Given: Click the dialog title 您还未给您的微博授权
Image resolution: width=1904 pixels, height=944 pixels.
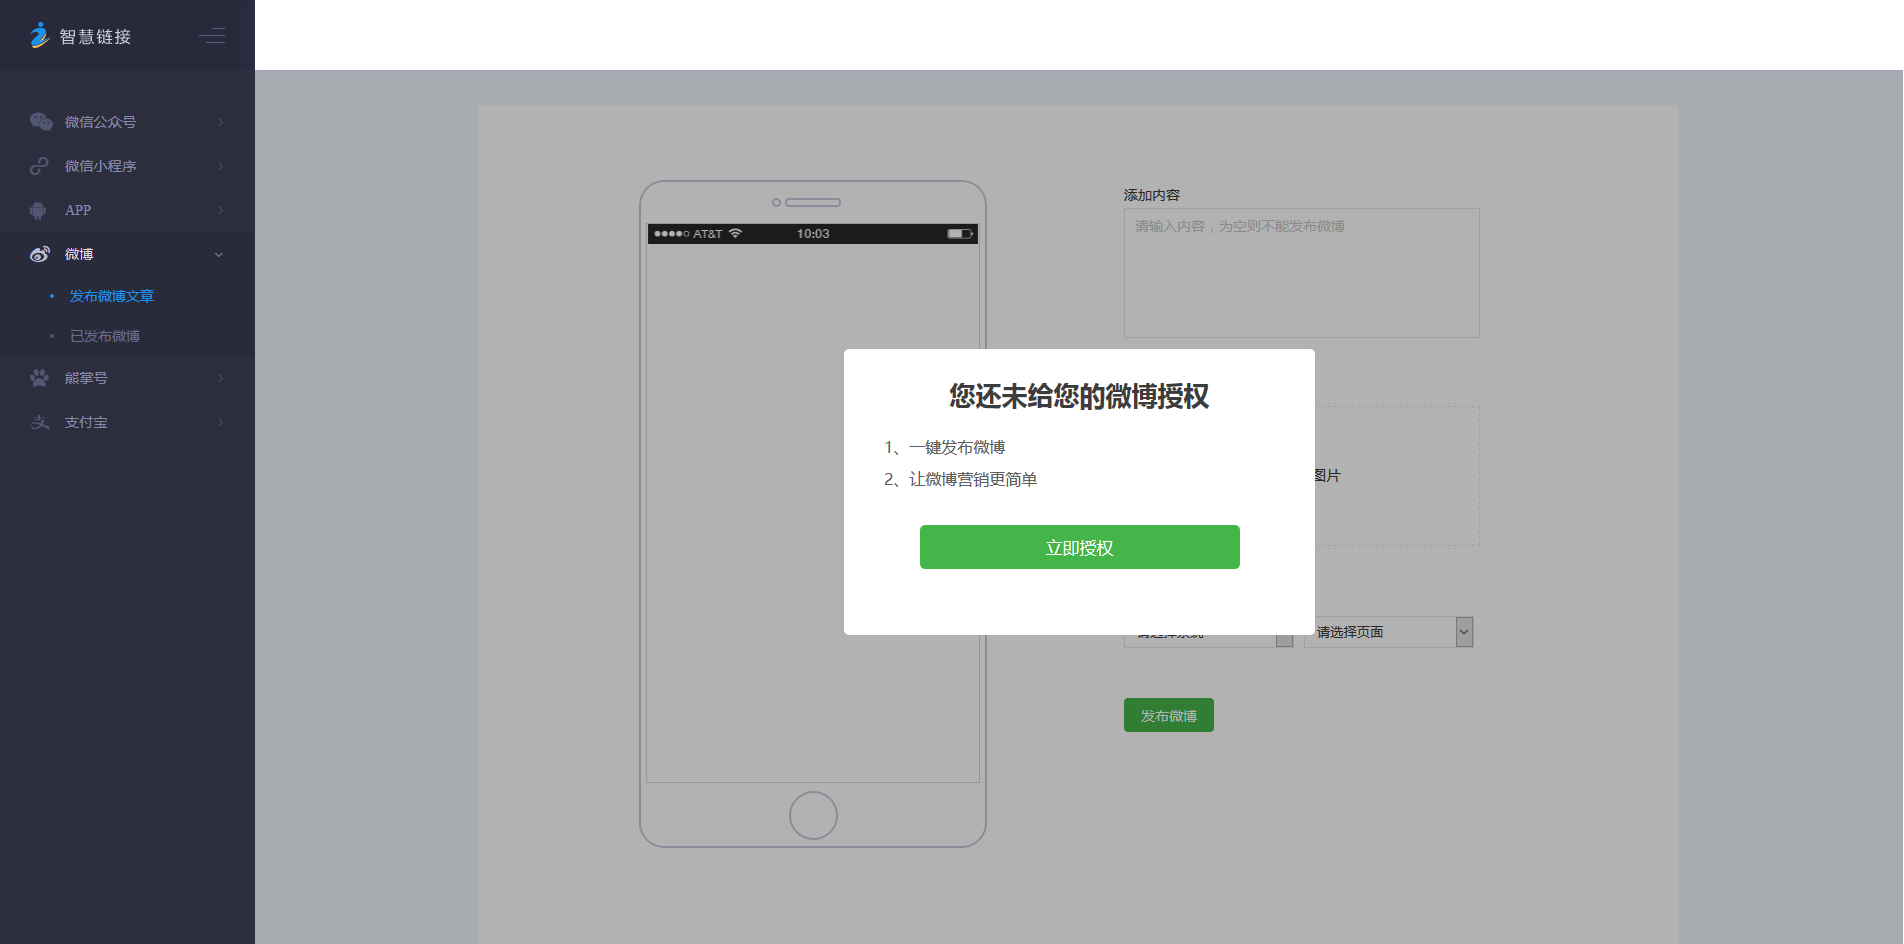Looking at the screenshot, I should click(x=1079, y=396).
